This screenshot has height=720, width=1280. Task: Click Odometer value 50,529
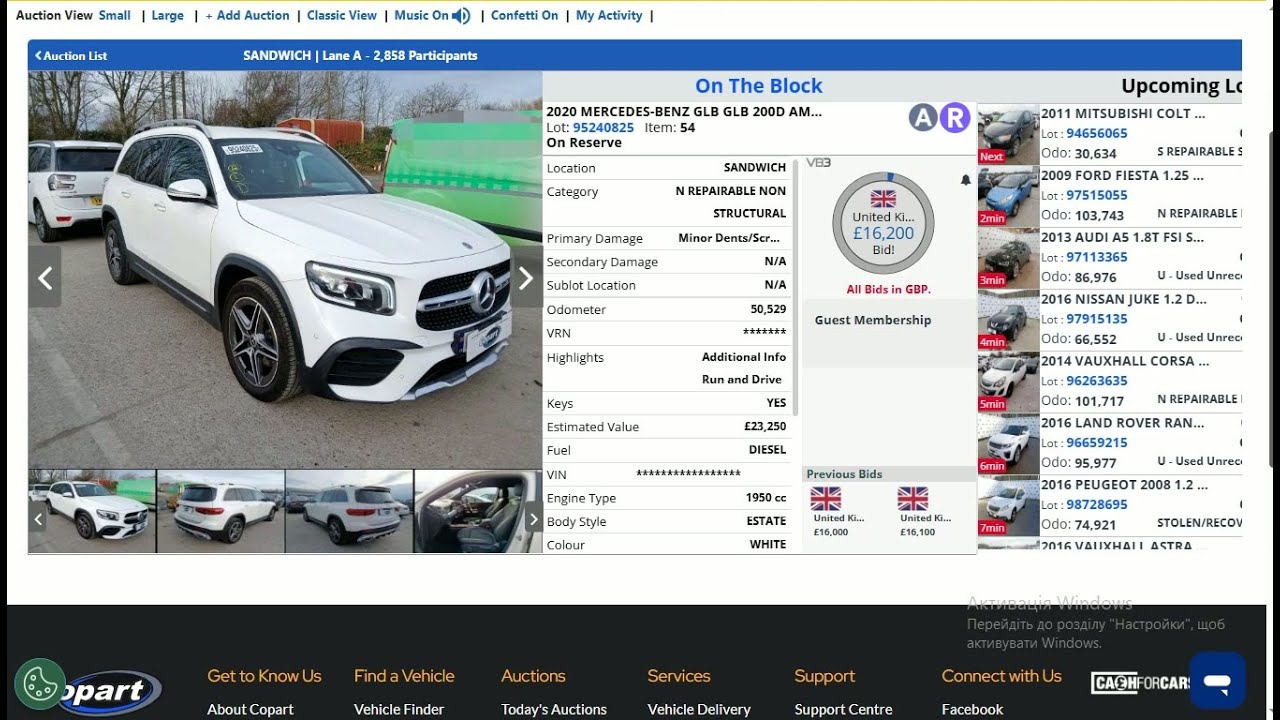click(x=768, y=310)
